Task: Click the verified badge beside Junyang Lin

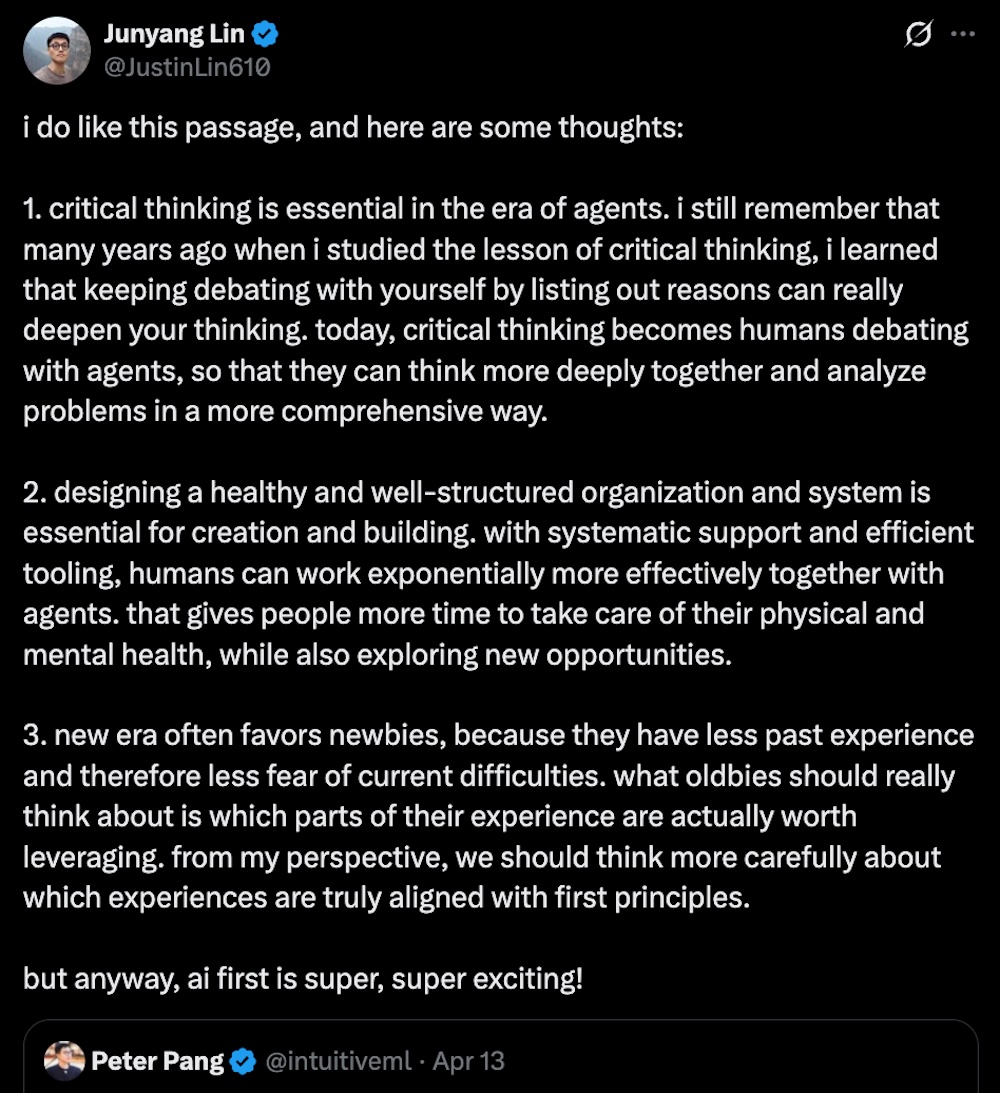Action: pyautogui.click(x=265, y=36)
